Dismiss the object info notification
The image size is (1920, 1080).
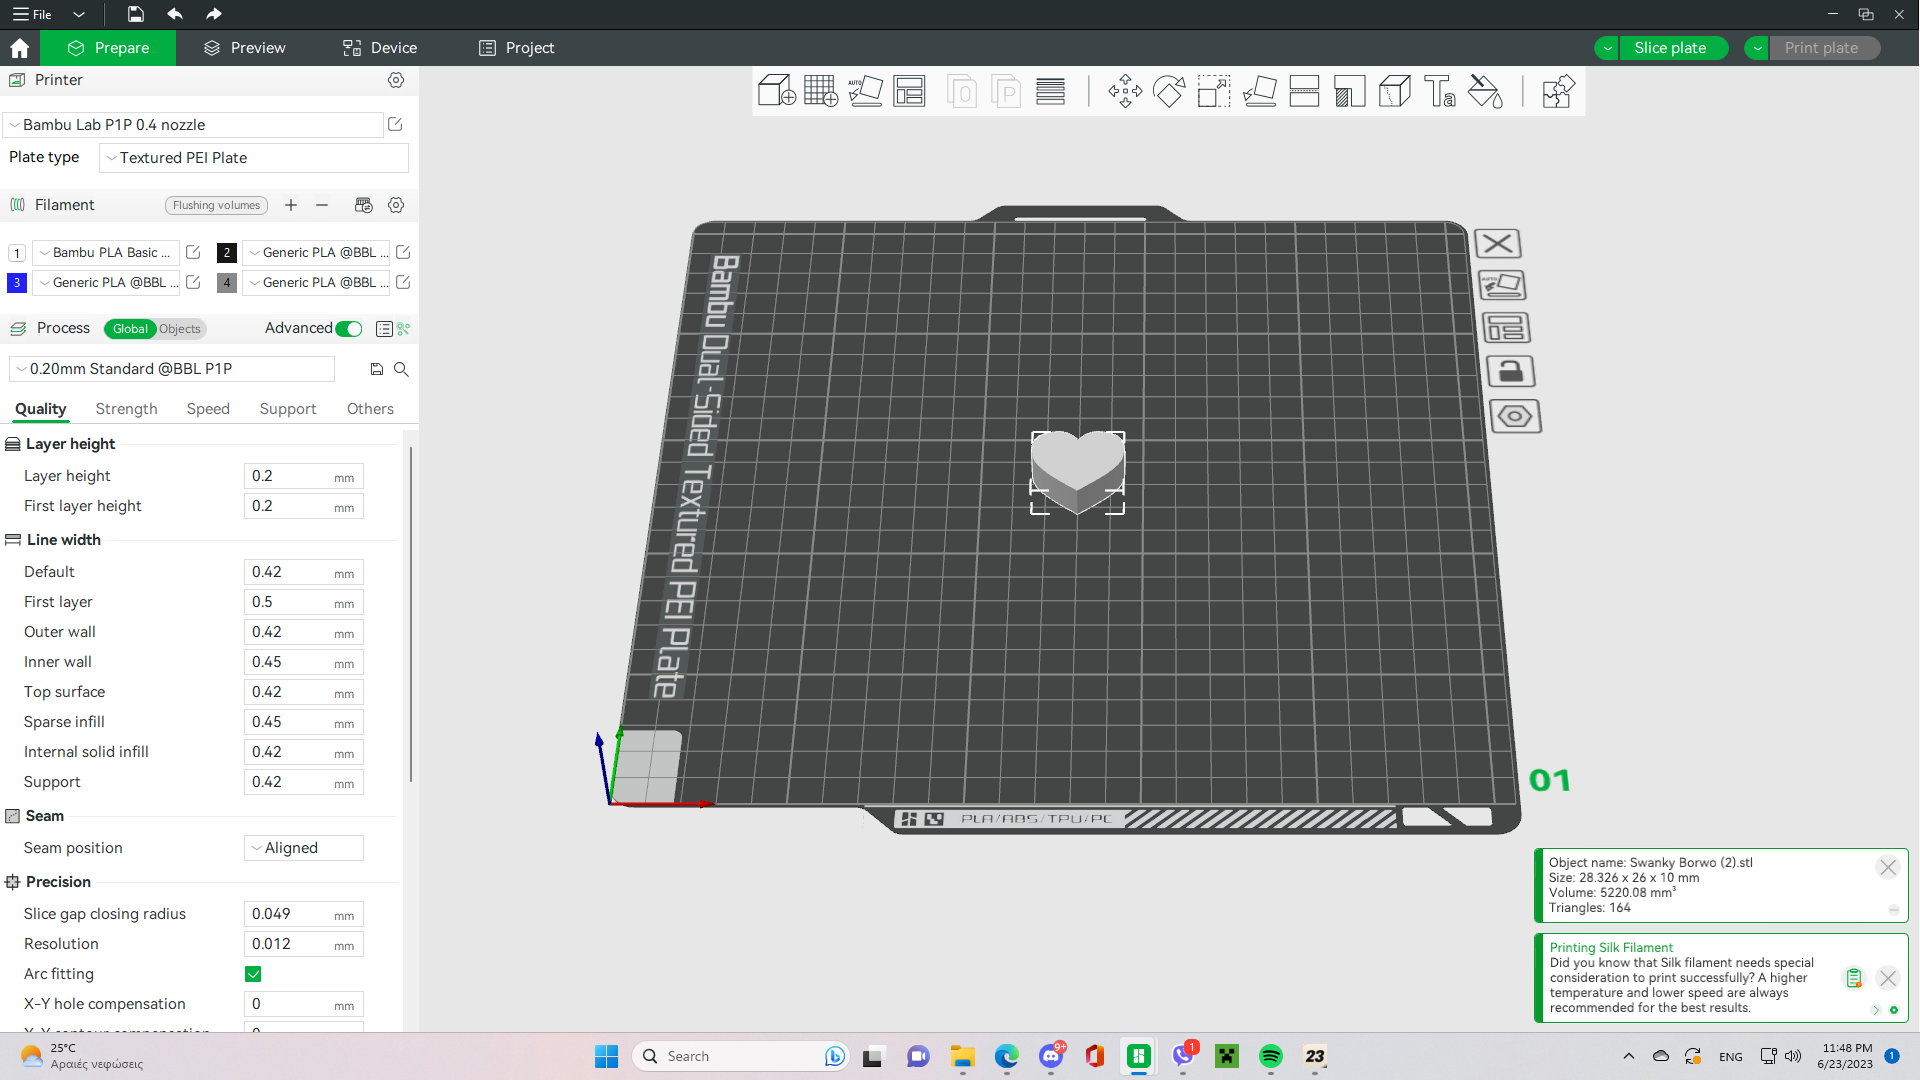(1888, 868)
